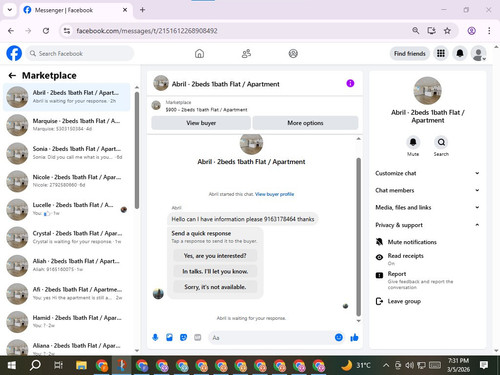Show hidden system tray icons chevron
Screen dimensions: 500x375
(386, 365)
